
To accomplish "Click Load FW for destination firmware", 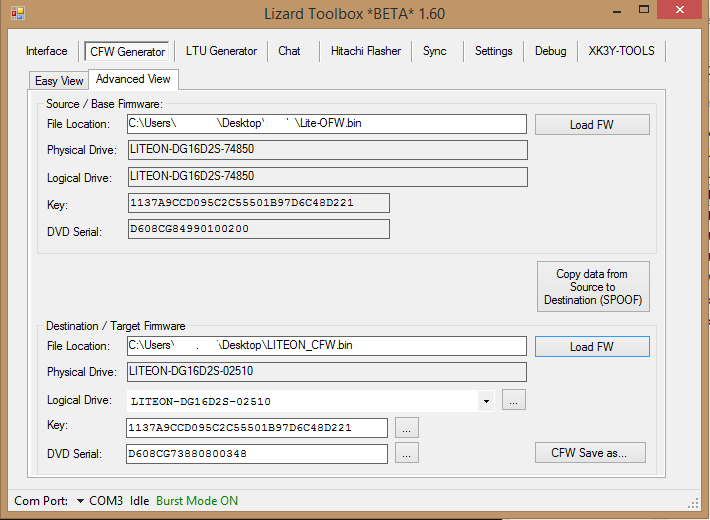I will [x=592, y=347].
